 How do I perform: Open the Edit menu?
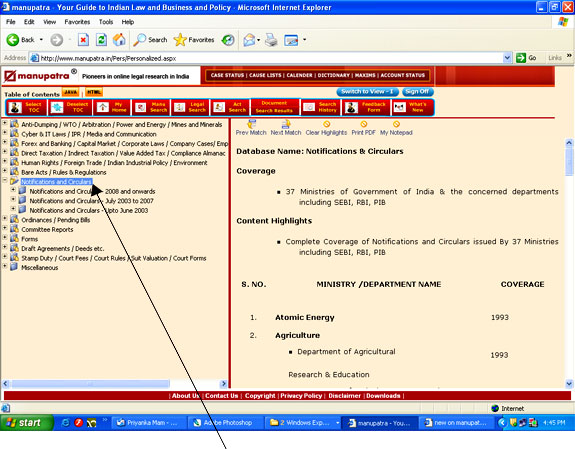[x=29, y=22]
